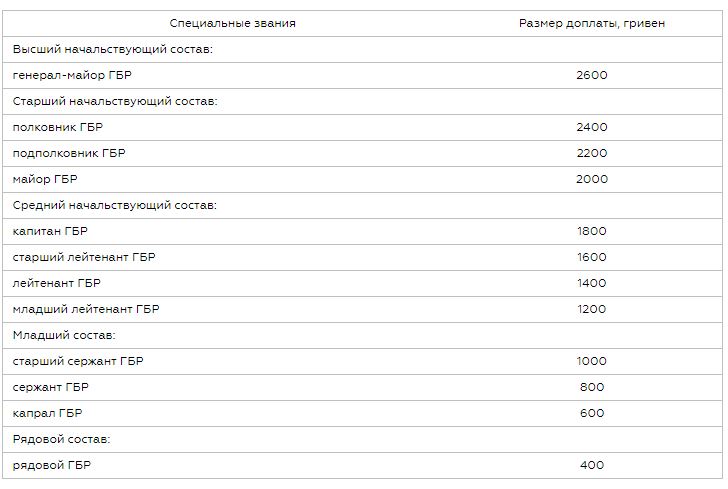The height and width of the screenshot is (489, 728).
Task: Click the "подполковник ГБР" rank cell
Action: pyautogui.click(x=70, y=153)
